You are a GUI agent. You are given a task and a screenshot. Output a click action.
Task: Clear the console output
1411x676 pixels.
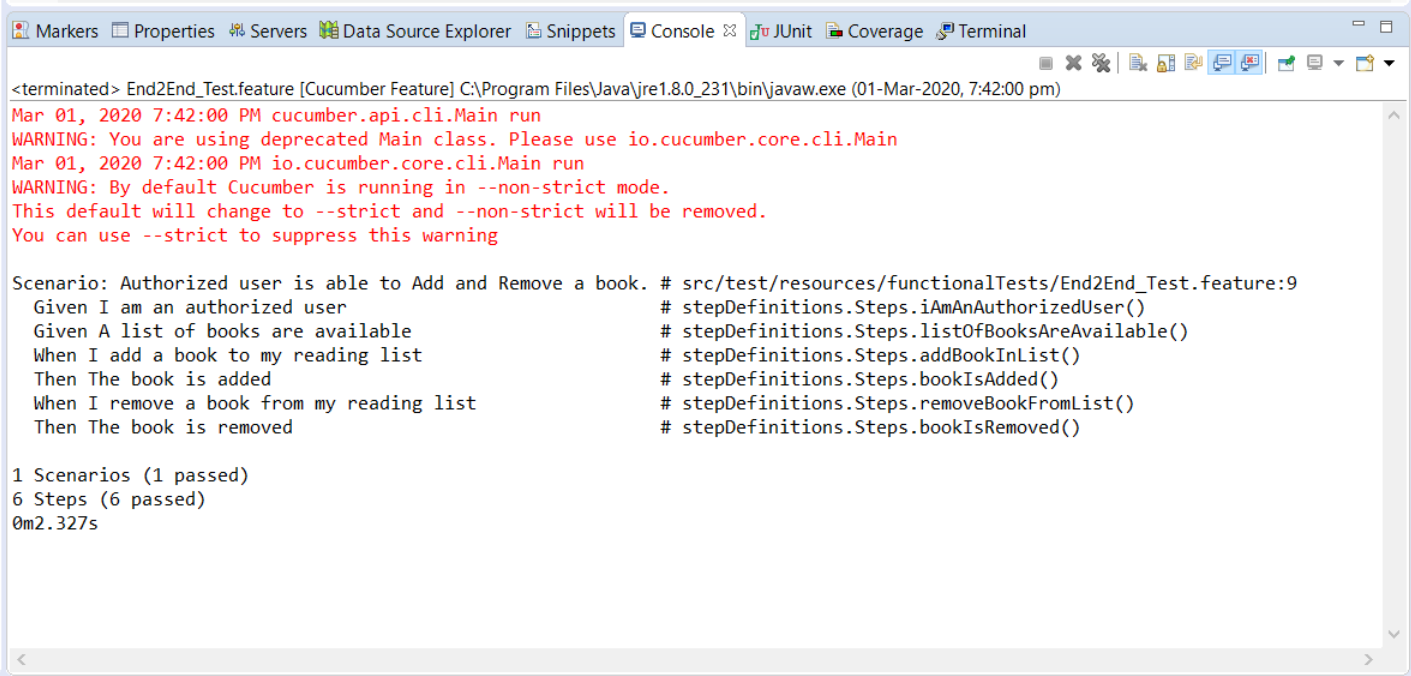click(1138, 63)
